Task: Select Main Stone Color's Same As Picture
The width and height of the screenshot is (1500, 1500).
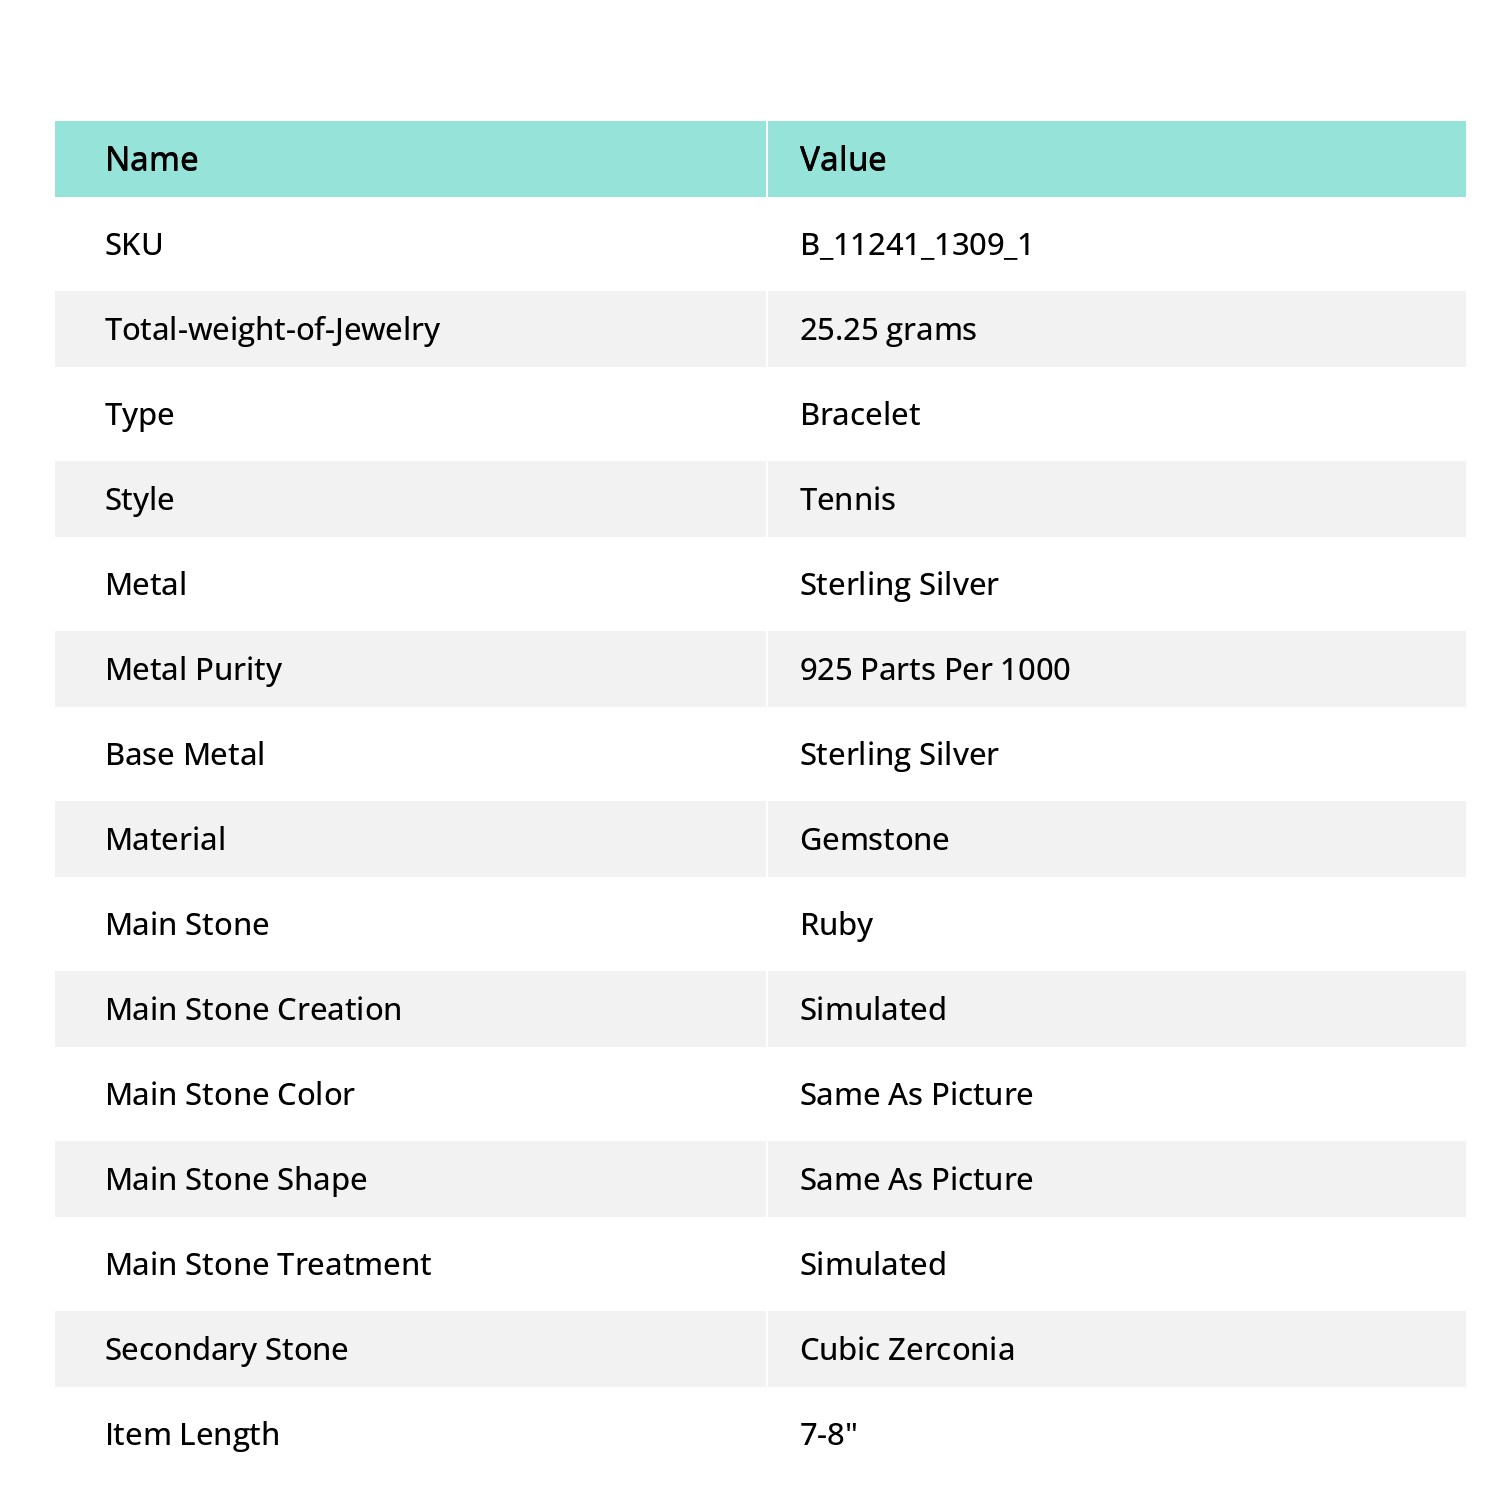Action: click(x=917, y=1094)
